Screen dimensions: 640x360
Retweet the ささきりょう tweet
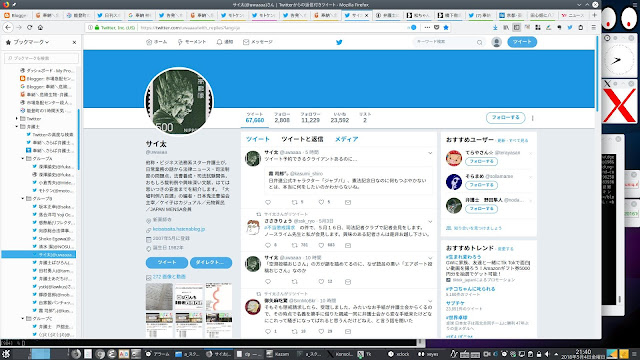(295, 245)
